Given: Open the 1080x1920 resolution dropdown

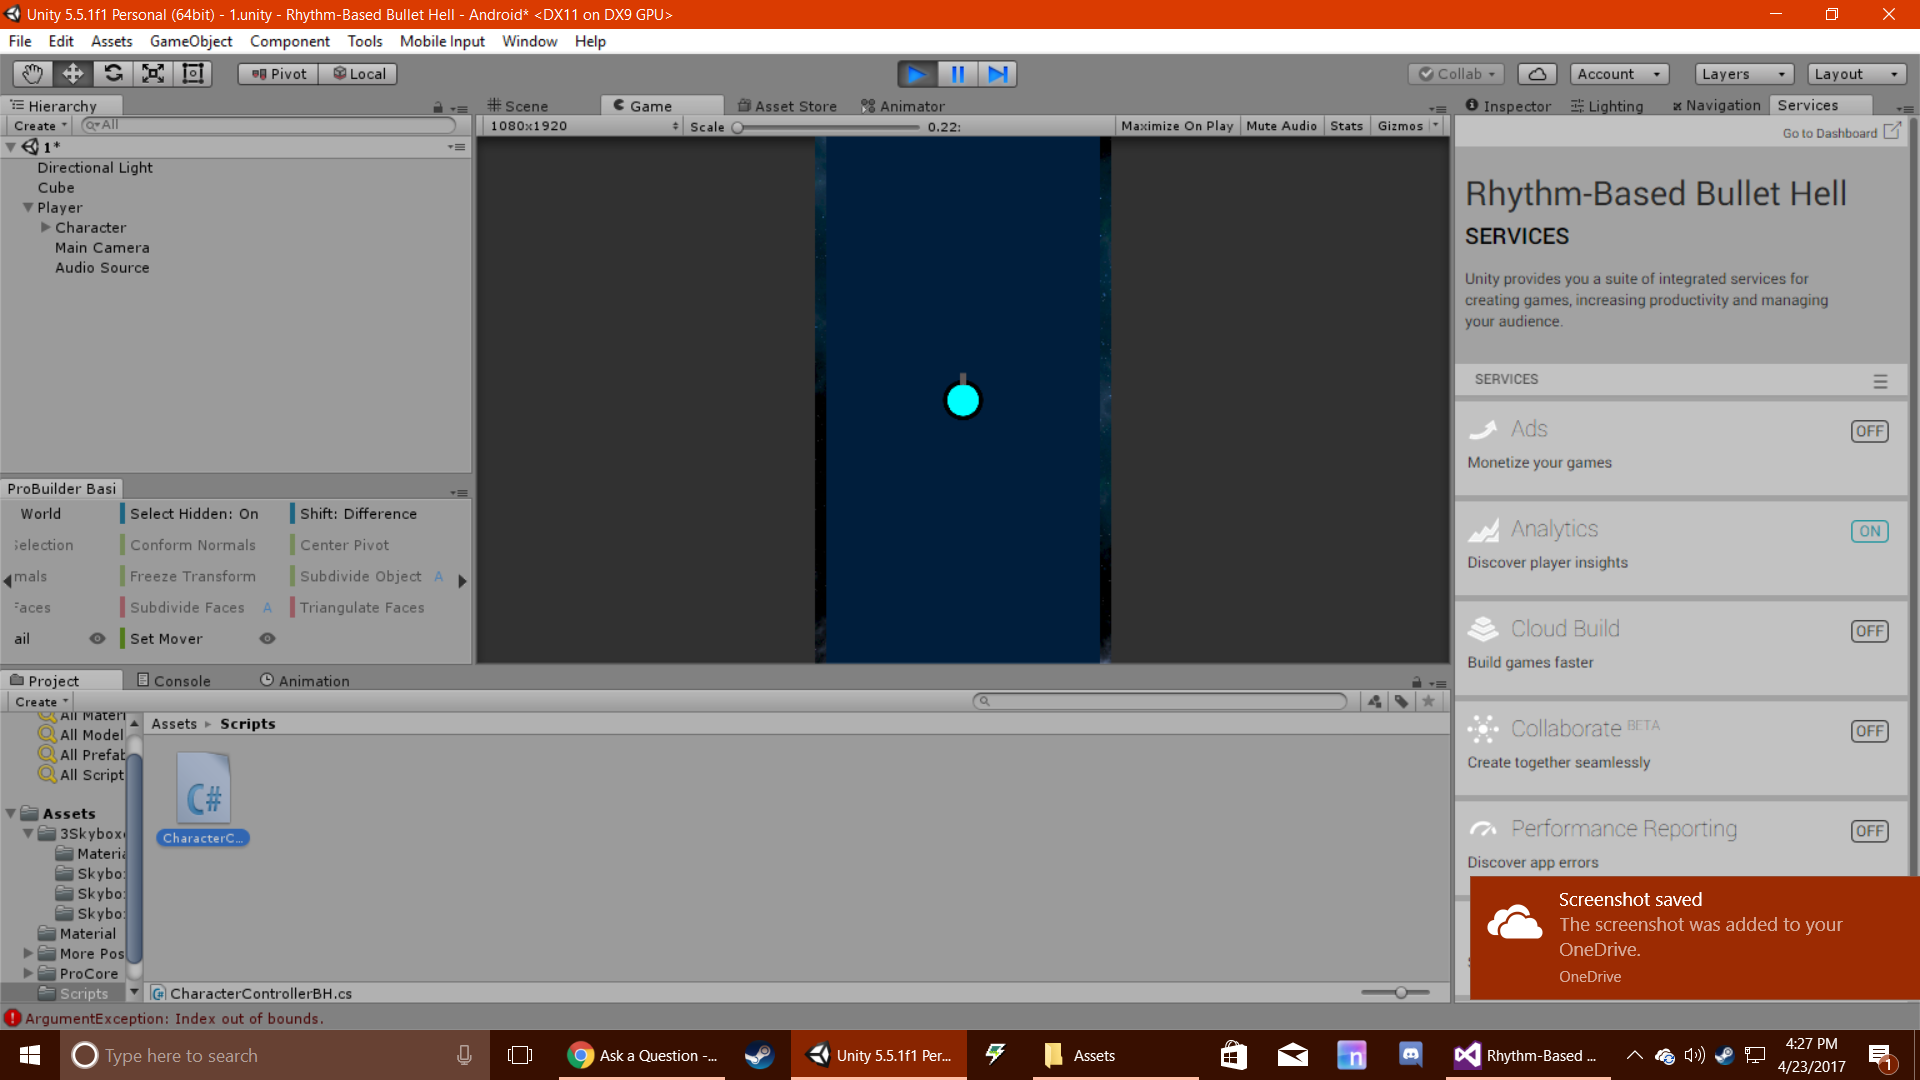Looking at the screenshot, I should [x=583, y=126].
